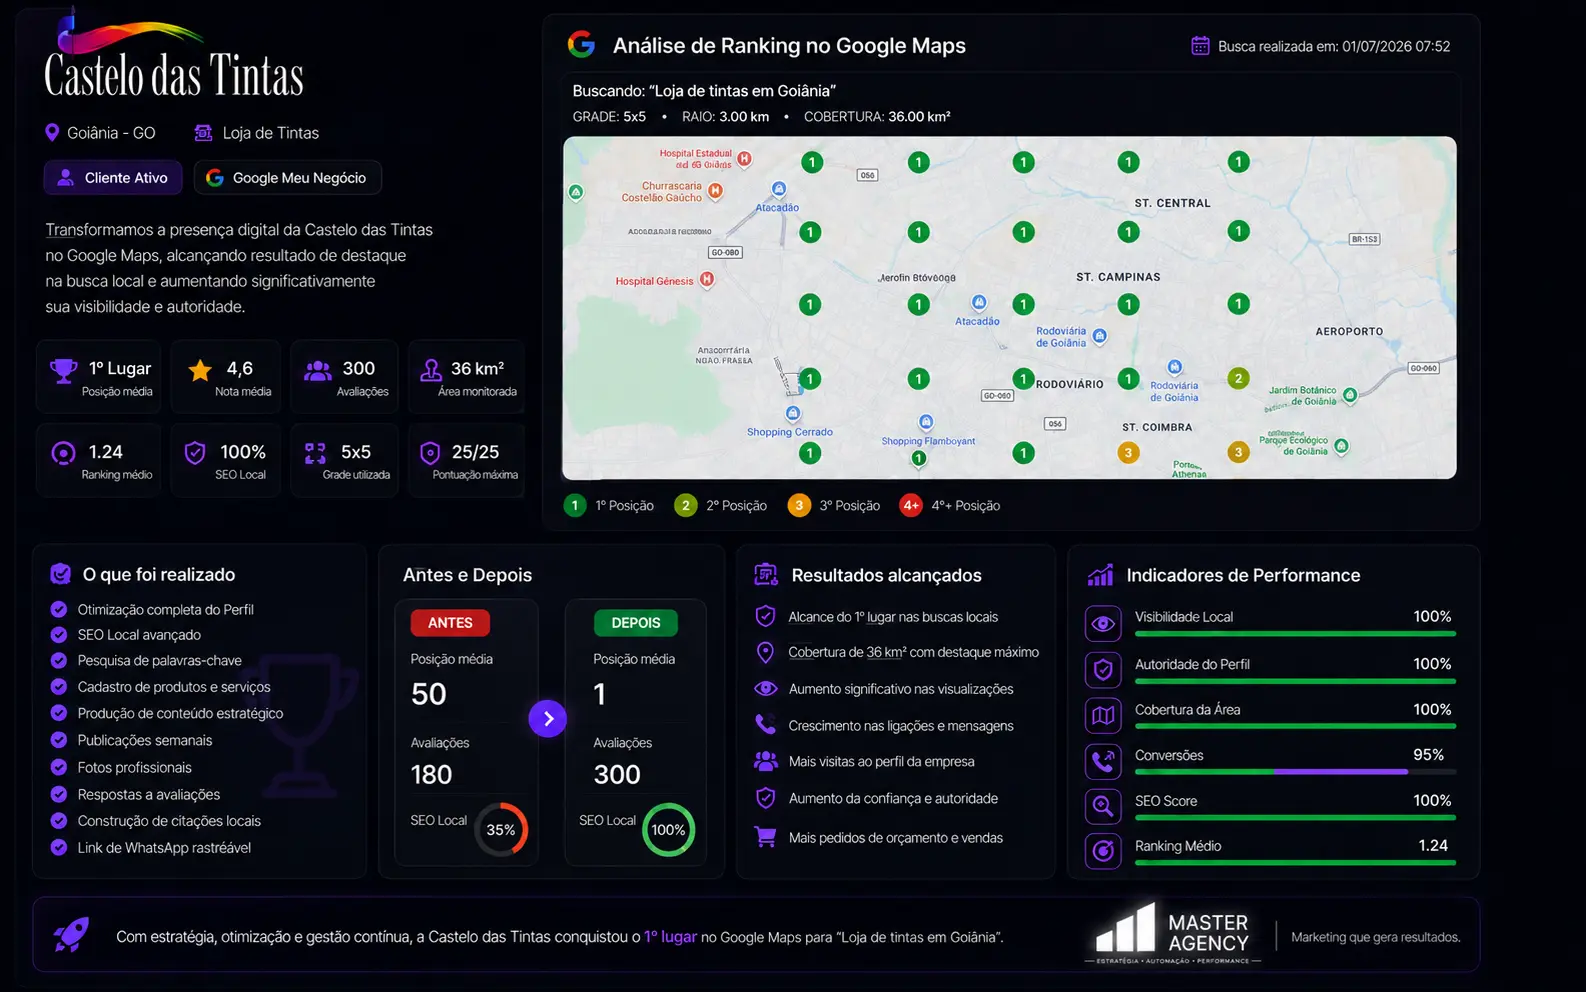1586x992 pixels.
Task: Click the magnifier icon next to SEO Score
Action: coord(1103,806)
